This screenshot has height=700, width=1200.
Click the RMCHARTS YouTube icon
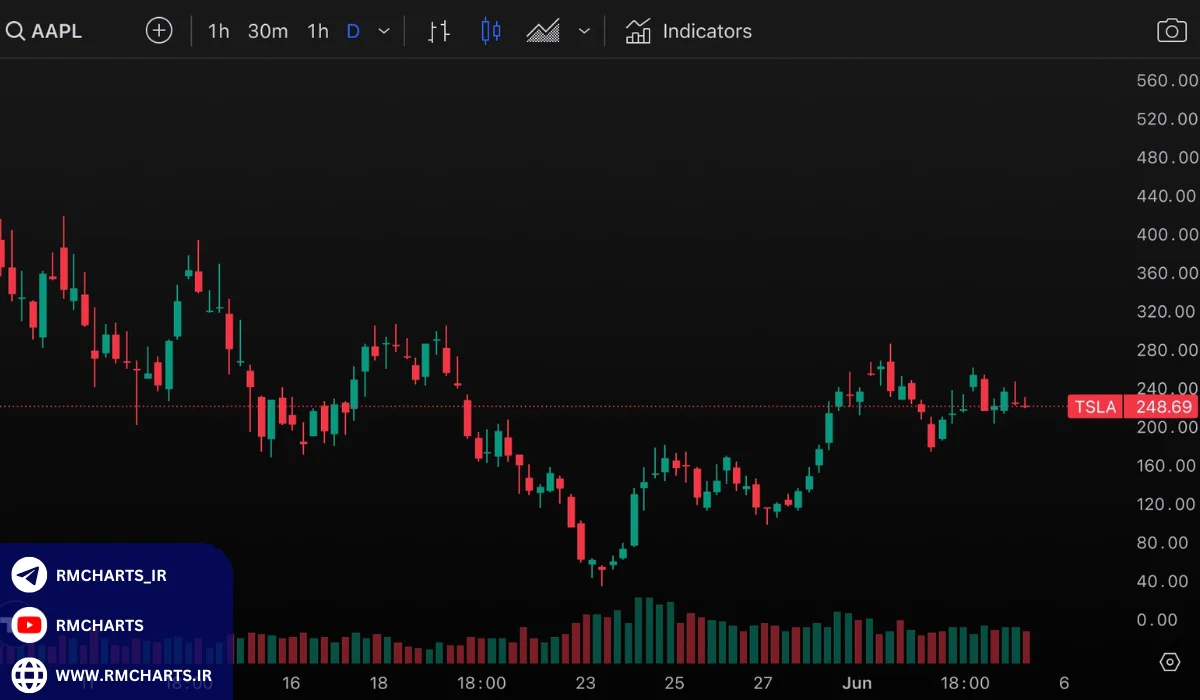point(29,625)
